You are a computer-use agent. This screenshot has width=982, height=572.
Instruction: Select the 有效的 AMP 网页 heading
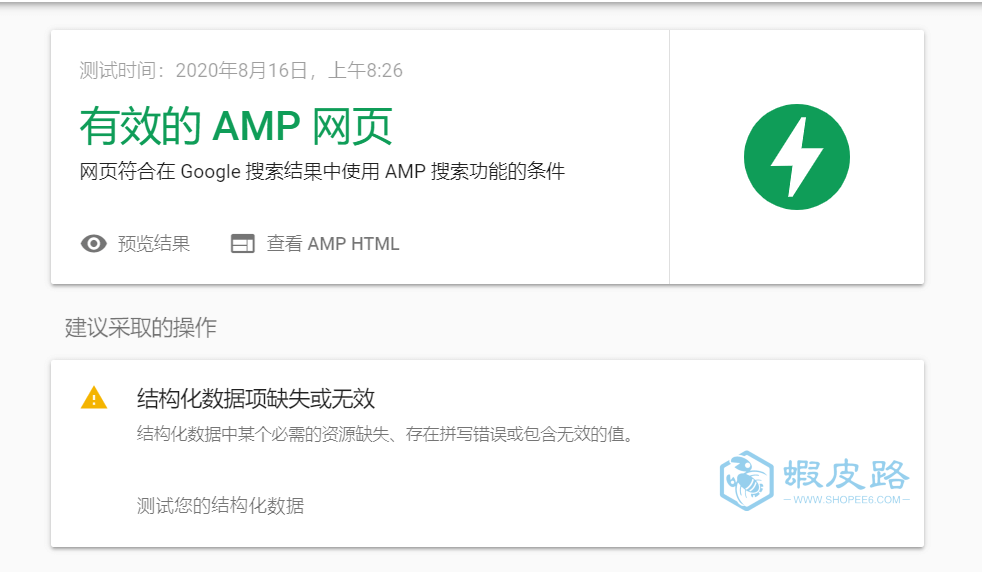236,126
